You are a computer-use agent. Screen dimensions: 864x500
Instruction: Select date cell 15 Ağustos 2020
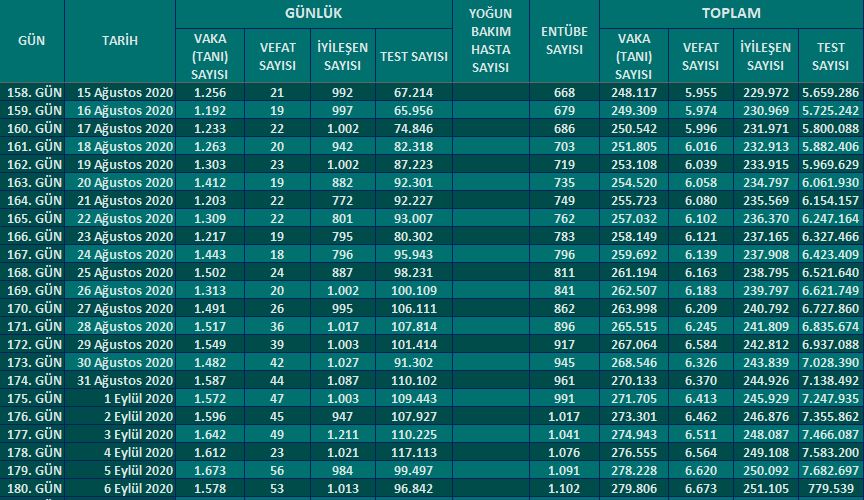(125, 93)
